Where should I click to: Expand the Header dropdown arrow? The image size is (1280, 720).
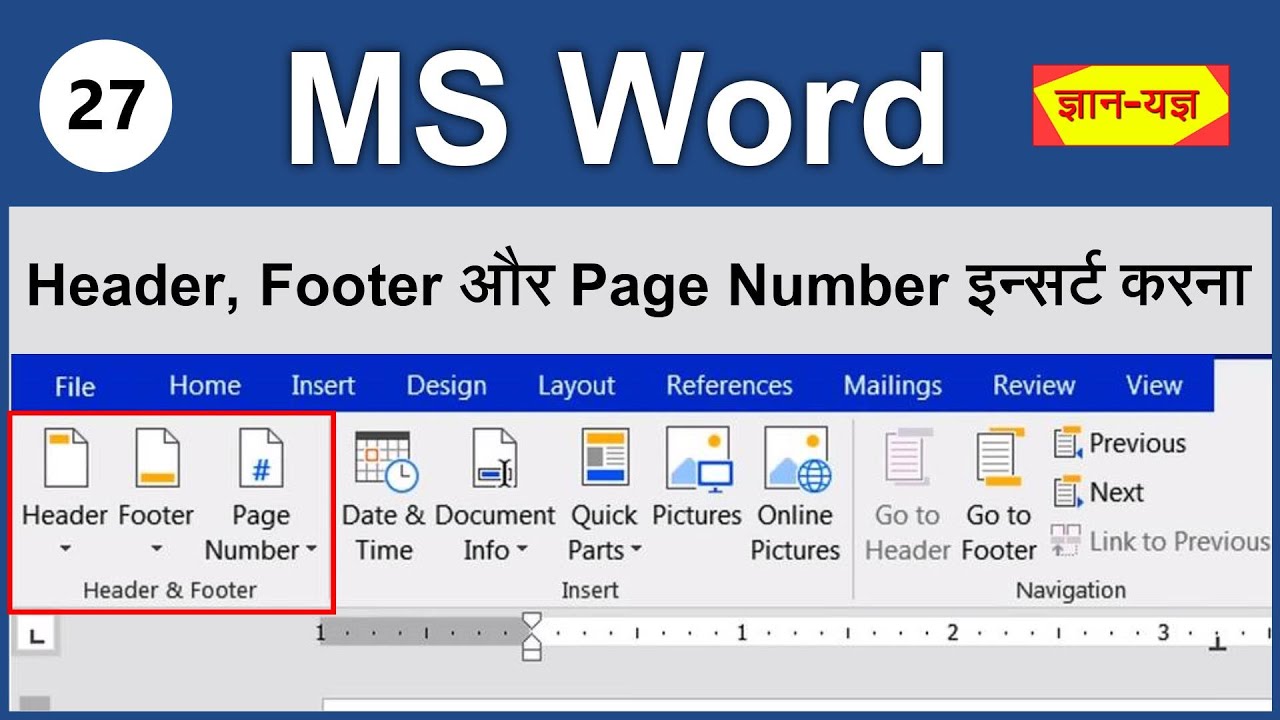click(x=65, y=548)
